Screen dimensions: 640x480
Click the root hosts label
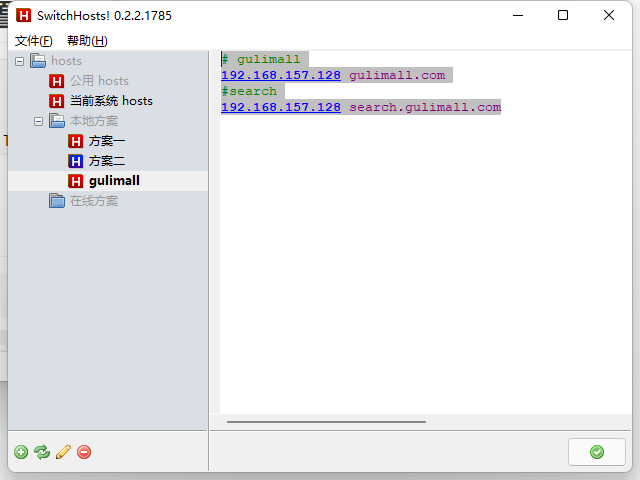(x=67, y=61)
